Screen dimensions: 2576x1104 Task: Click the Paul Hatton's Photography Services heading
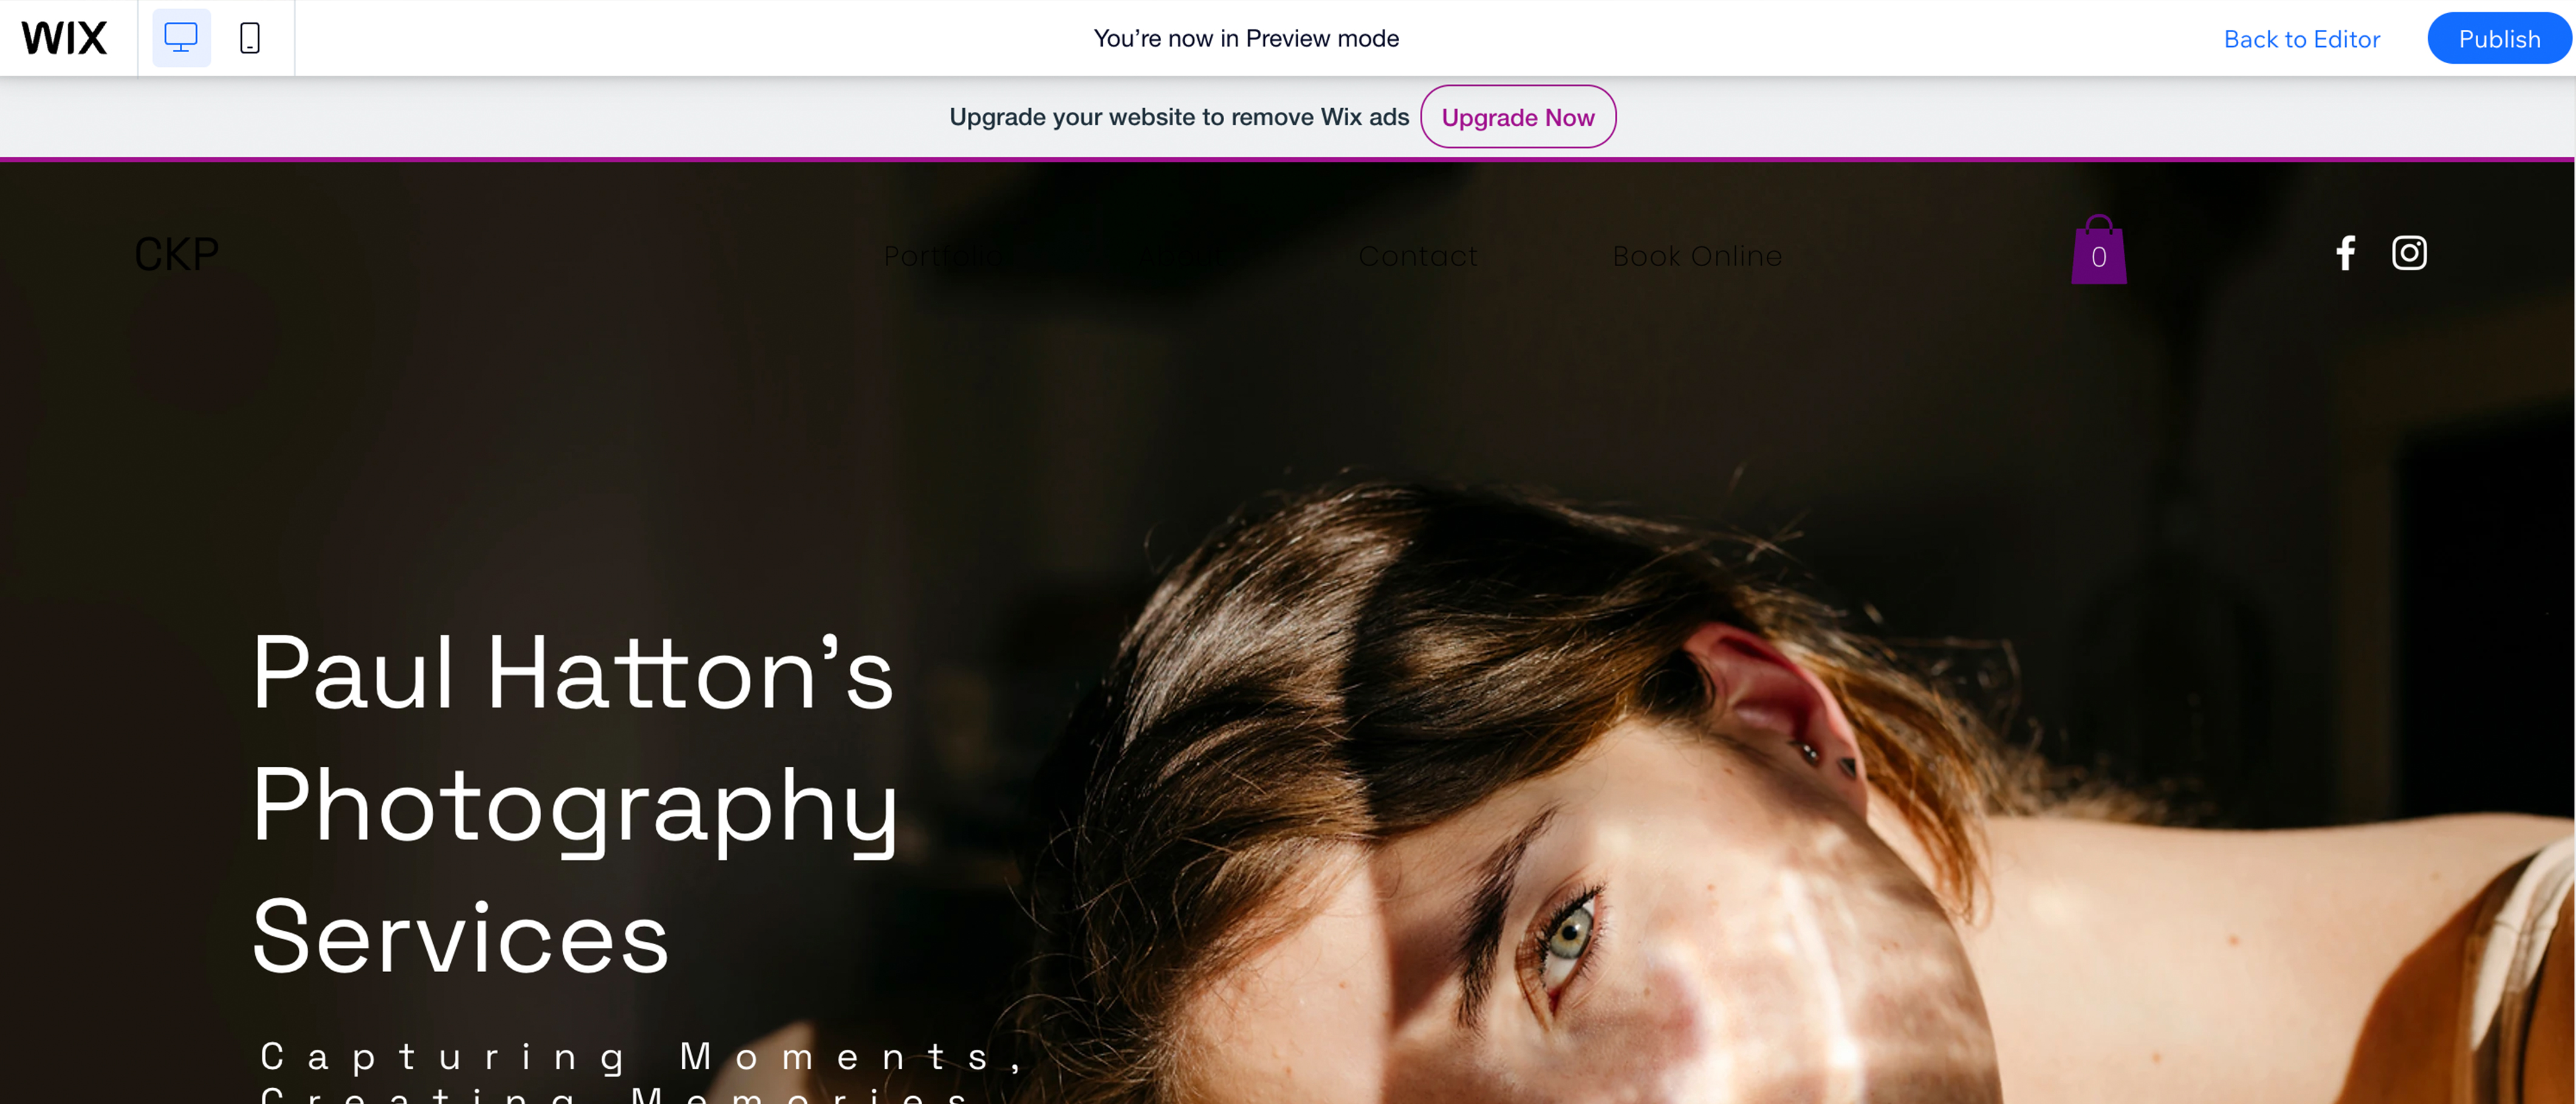pos(575,804)
